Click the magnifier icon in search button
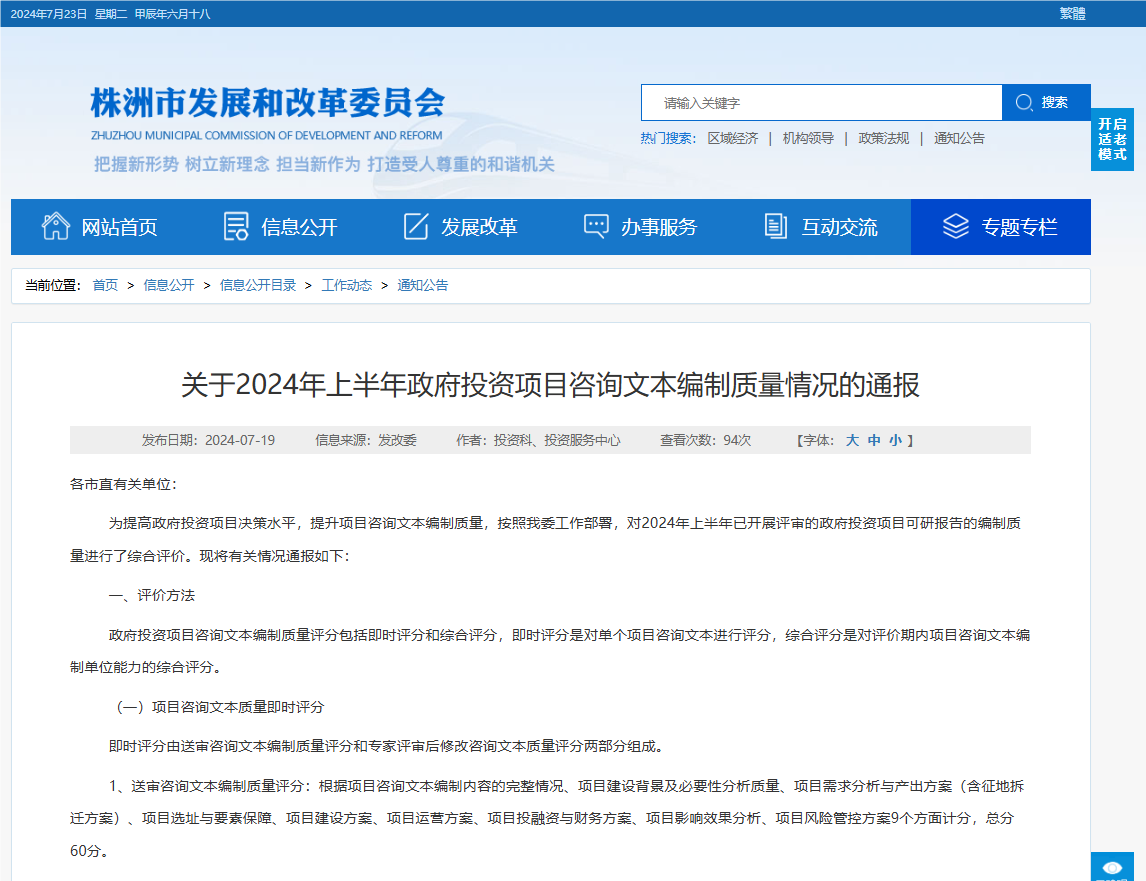The width and height of the screenshot is (1146, 881). click(x=1024, y=102)
